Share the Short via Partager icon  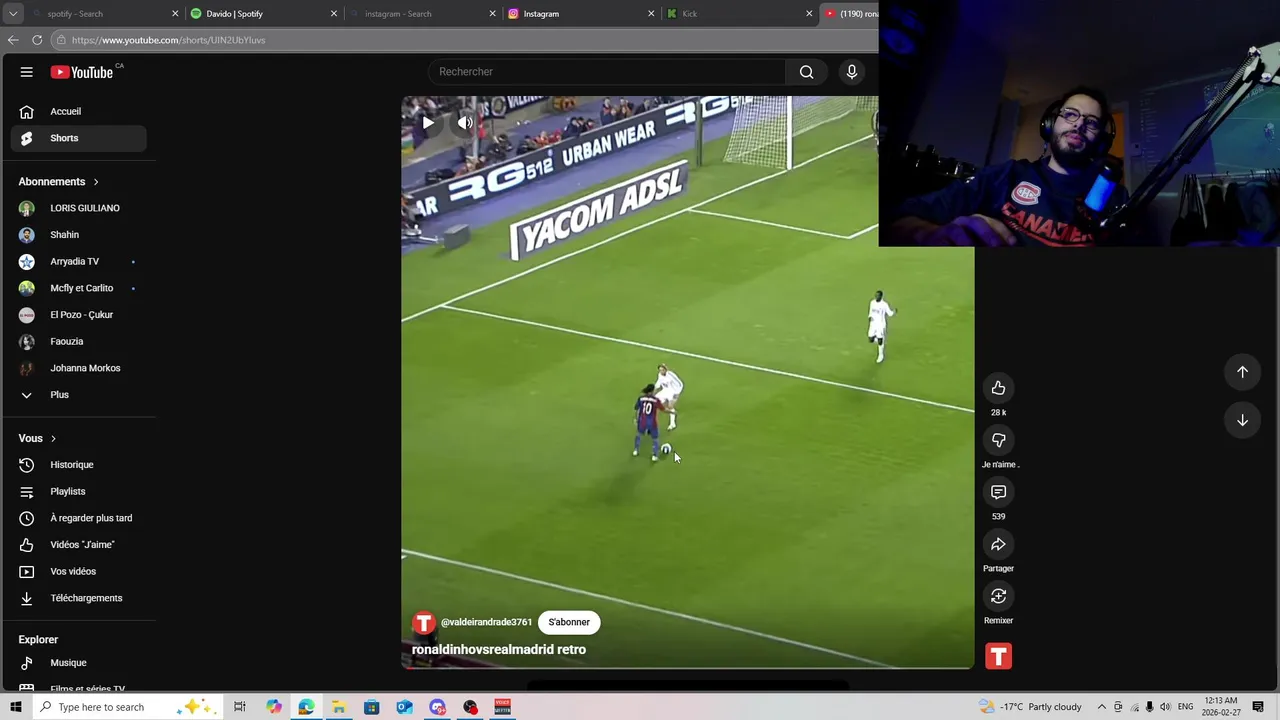[x=998, y=544]
